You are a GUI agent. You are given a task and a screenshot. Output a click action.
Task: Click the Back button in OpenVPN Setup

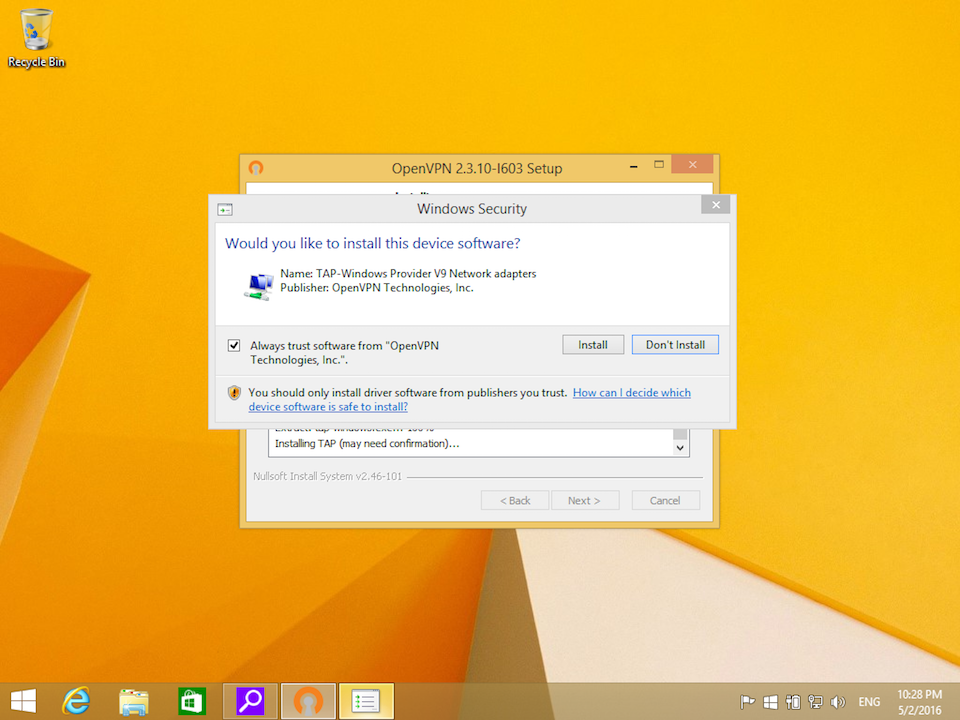point(515,500)
